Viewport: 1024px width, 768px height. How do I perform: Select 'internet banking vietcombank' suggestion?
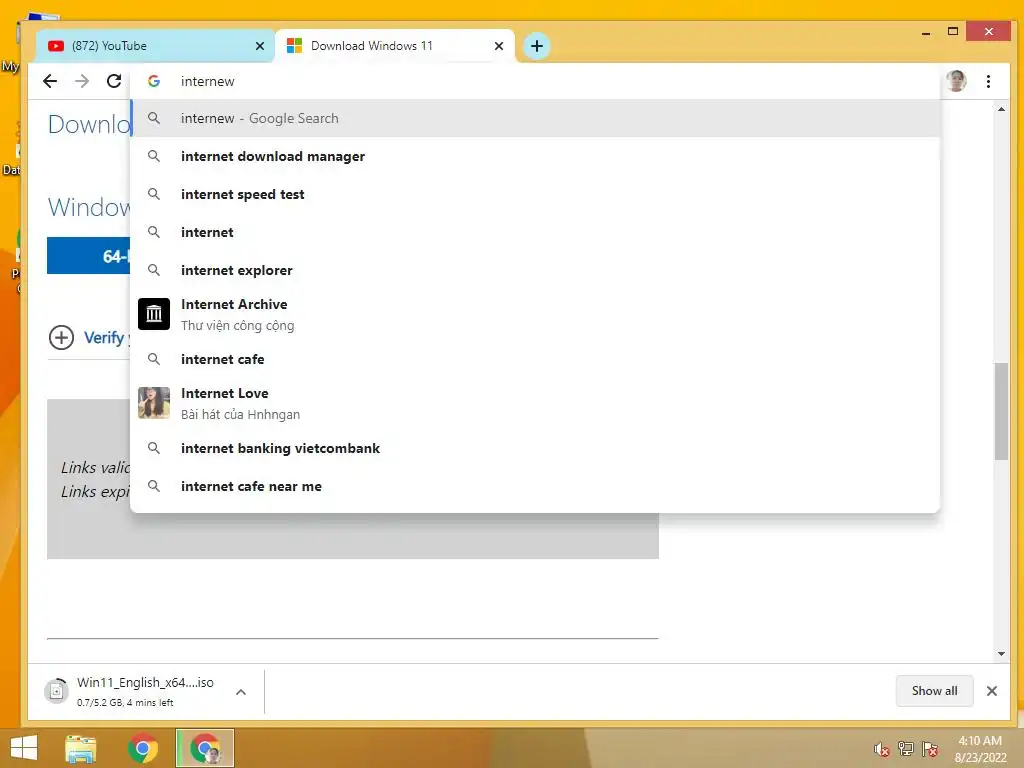tap(536, 448)
